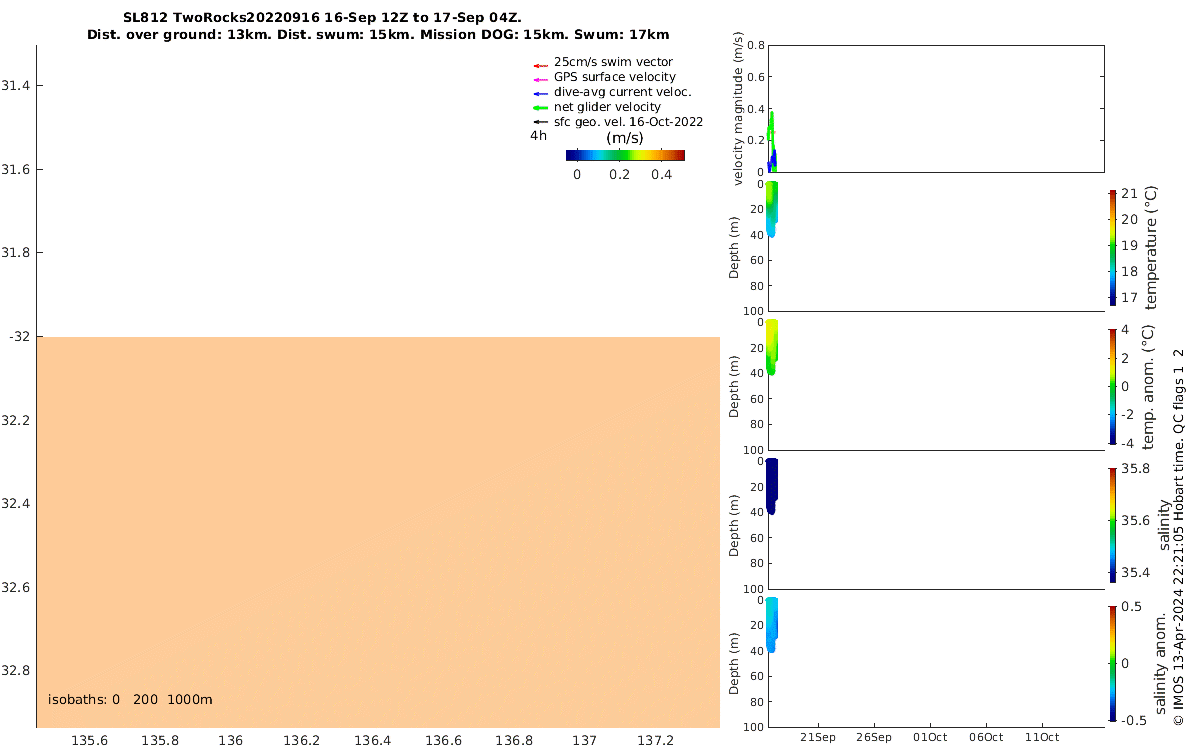This screenshot has width=1200, height=750.
Task: Click the '136.2' longitude tick label
Action: coord(301,740)
